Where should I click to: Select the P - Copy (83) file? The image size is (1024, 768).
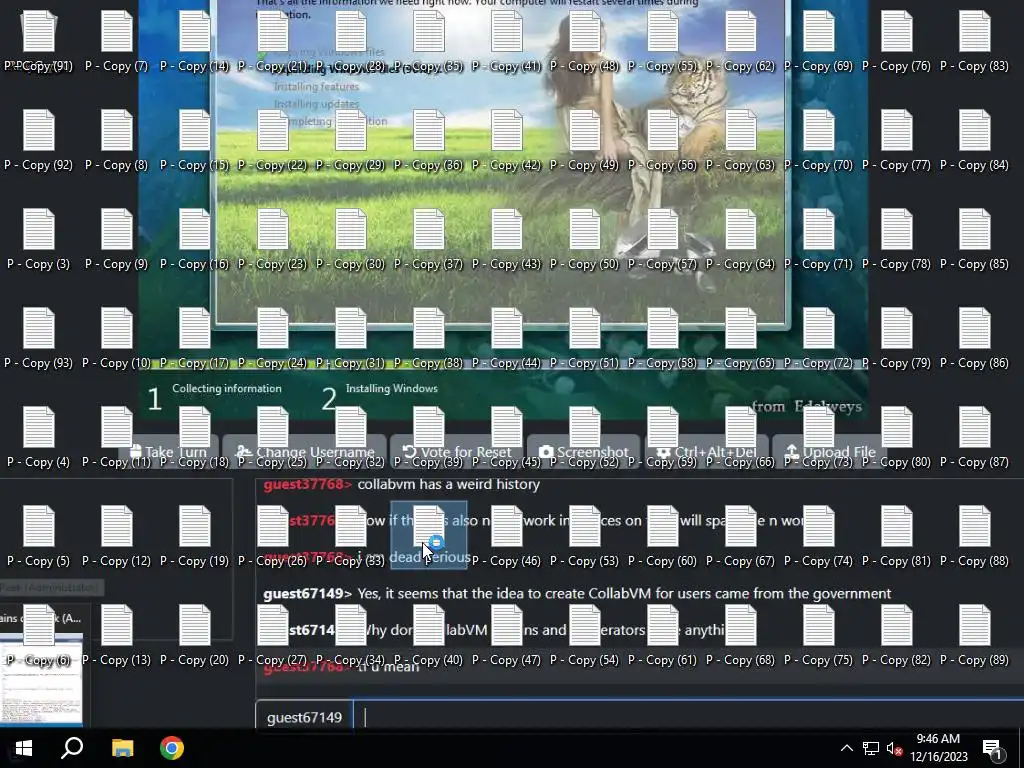(974, 40)
